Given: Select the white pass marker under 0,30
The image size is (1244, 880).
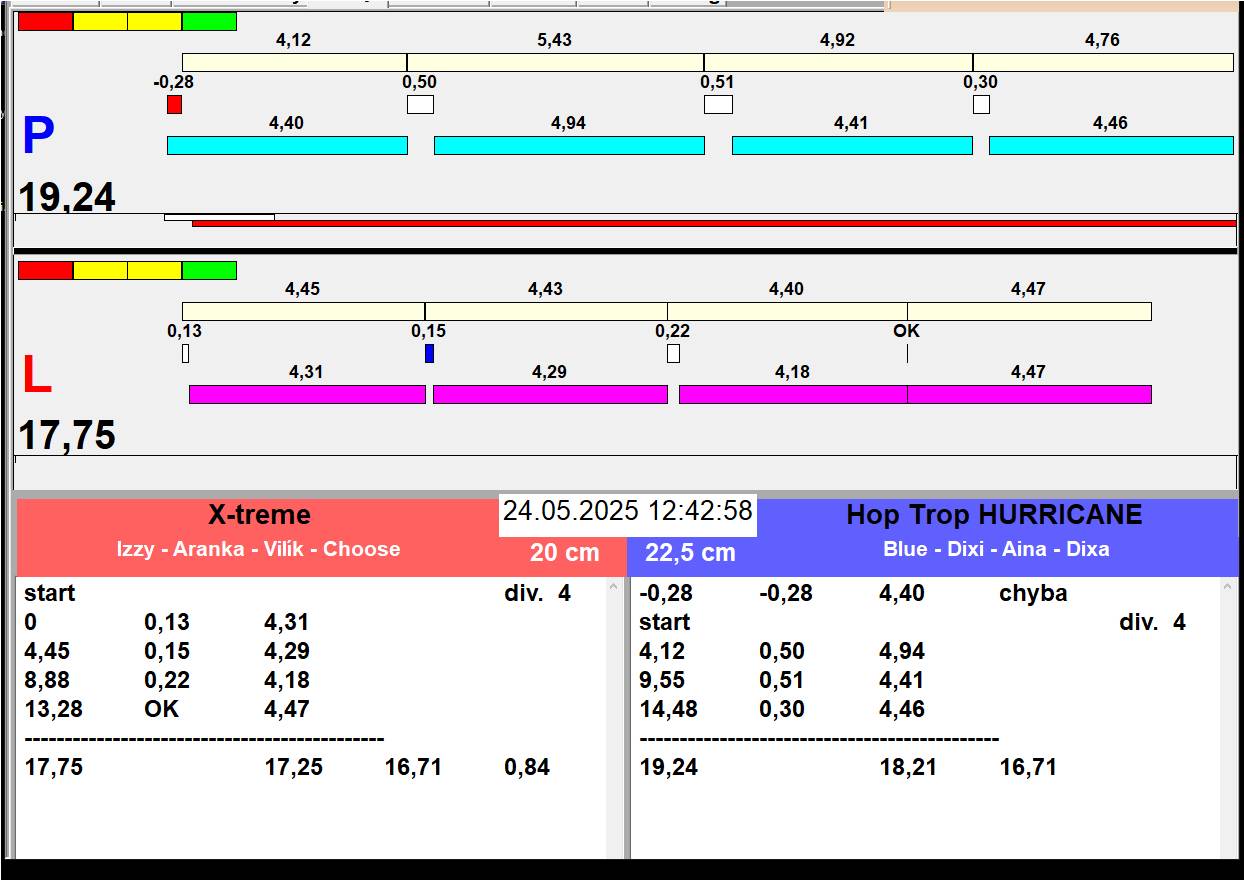Looking at the screenshot, I should (981, 105).
